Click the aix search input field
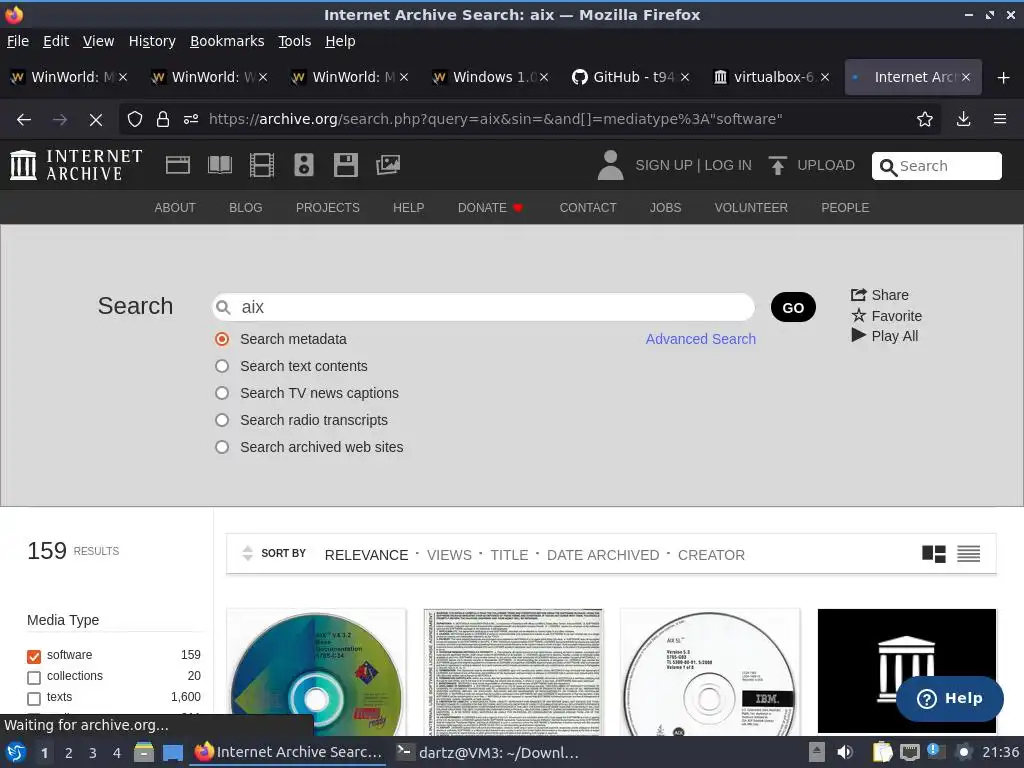This screenshot has height=768, width=1024. pyautogui.click(x=483, y=307)
